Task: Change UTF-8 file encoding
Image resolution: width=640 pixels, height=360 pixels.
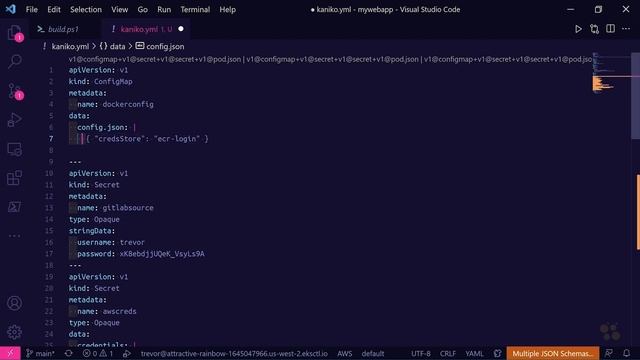Action: pyautogui.click(x=420, y=353)
